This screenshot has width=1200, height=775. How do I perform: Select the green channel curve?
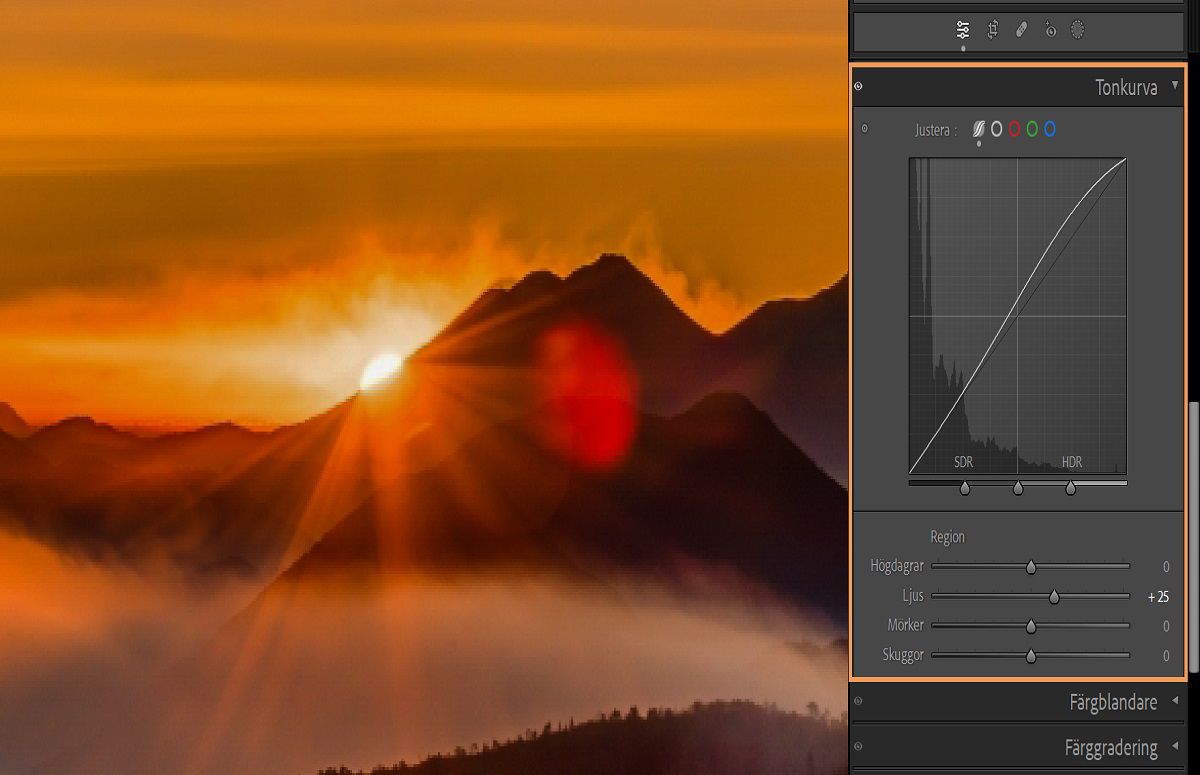coord(1032,129)
